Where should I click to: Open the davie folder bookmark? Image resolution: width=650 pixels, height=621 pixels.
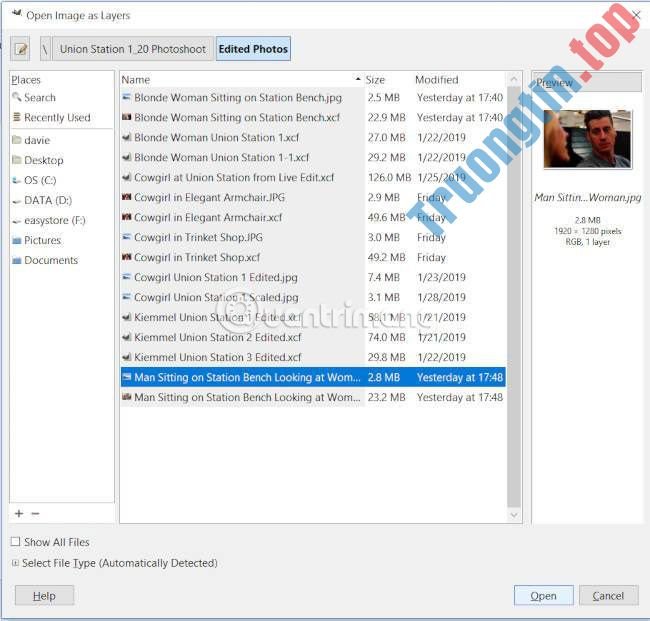(31, 140)
